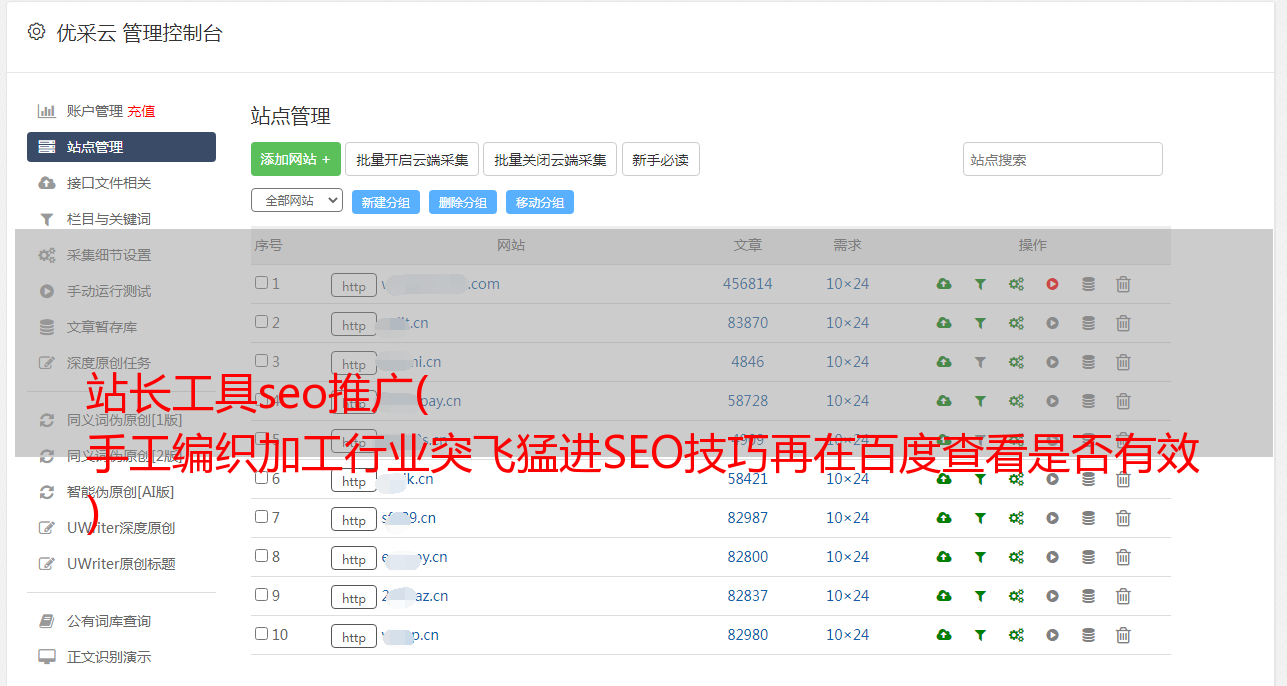Click the gear icon beside 优采云 管理控制台

point(37,32)
